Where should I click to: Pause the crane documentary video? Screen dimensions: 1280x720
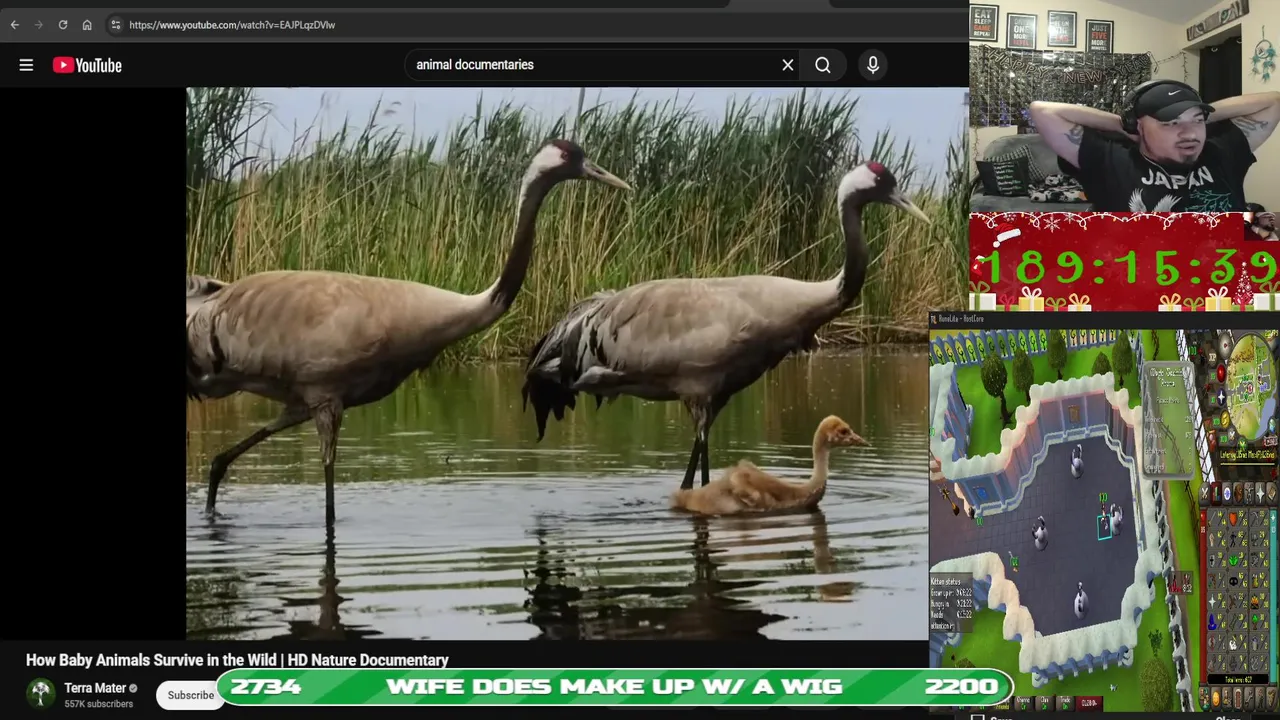point(557,363)
